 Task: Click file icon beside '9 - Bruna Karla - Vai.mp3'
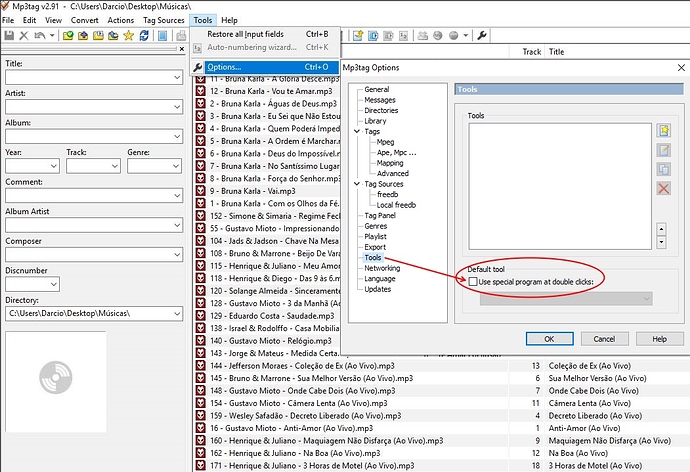point(201,191)
